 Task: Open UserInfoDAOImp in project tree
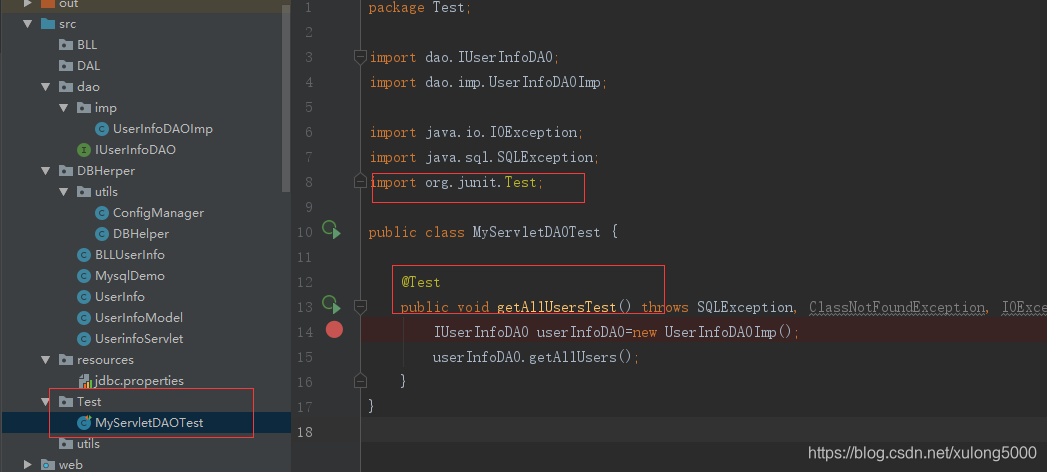(163, 129)
